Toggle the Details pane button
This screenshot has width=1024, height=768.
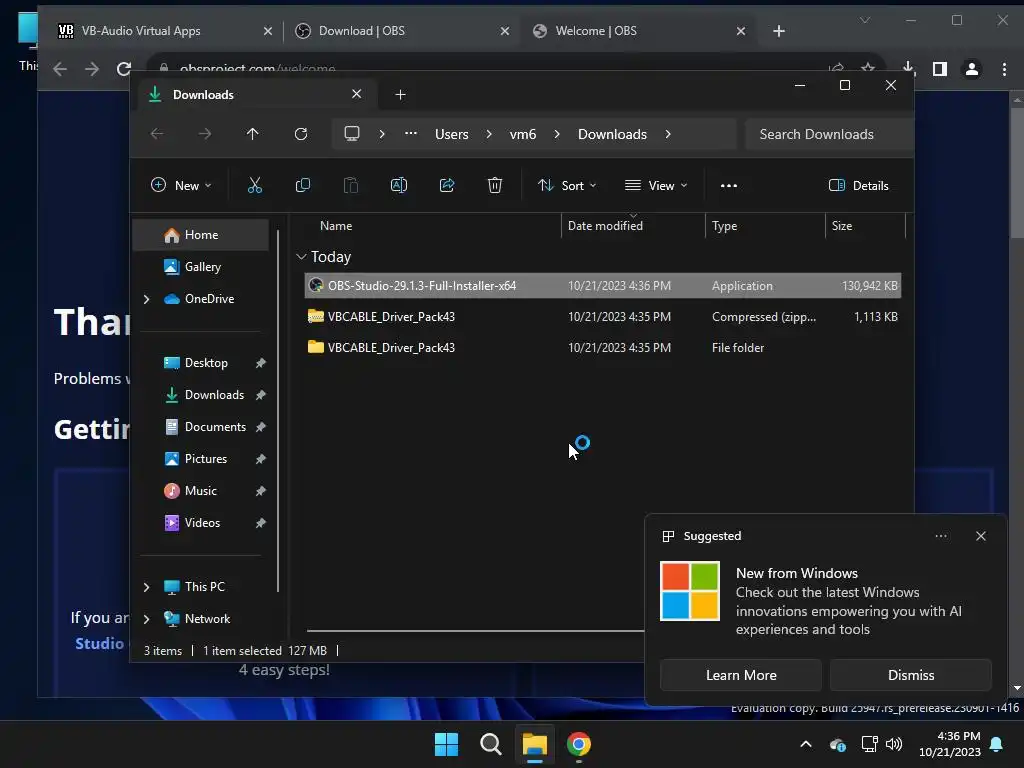tap(859, 185)
